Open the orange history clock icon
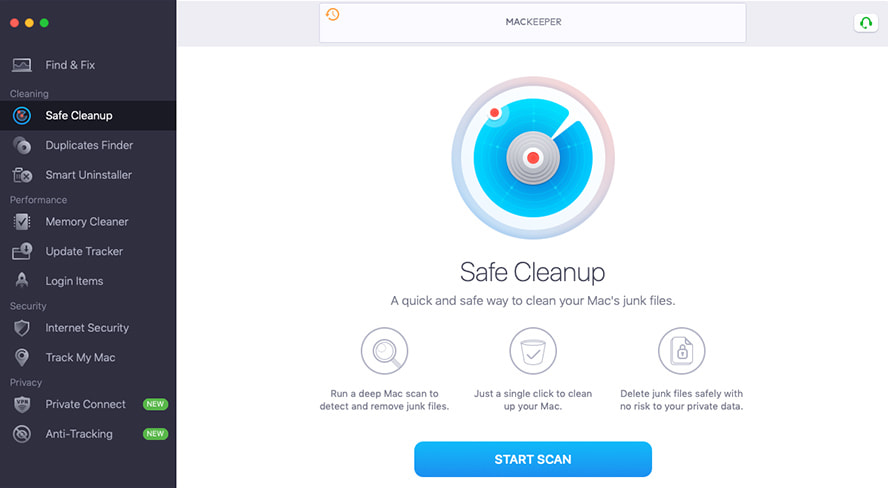This screenshot has height=488, width=888. (332, 14)
